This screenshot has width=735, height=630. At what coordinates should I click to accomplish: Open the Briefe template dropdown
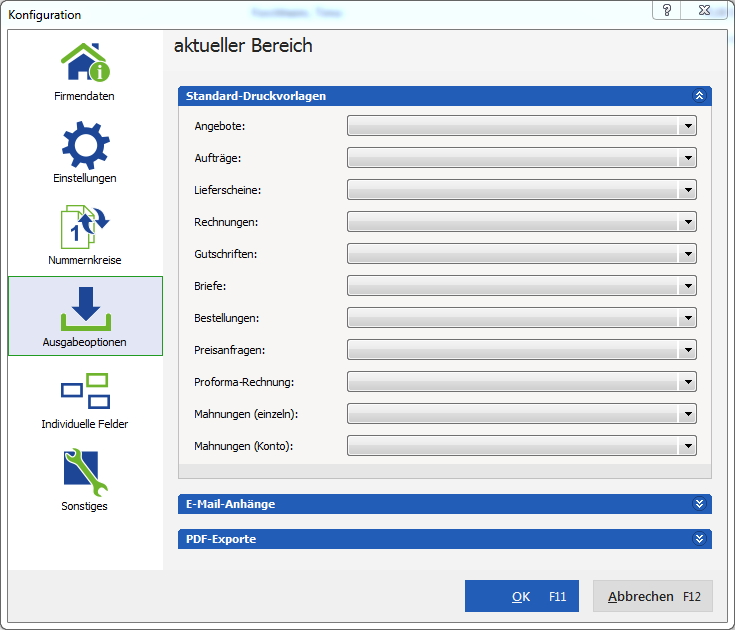(x=522, y=285)
